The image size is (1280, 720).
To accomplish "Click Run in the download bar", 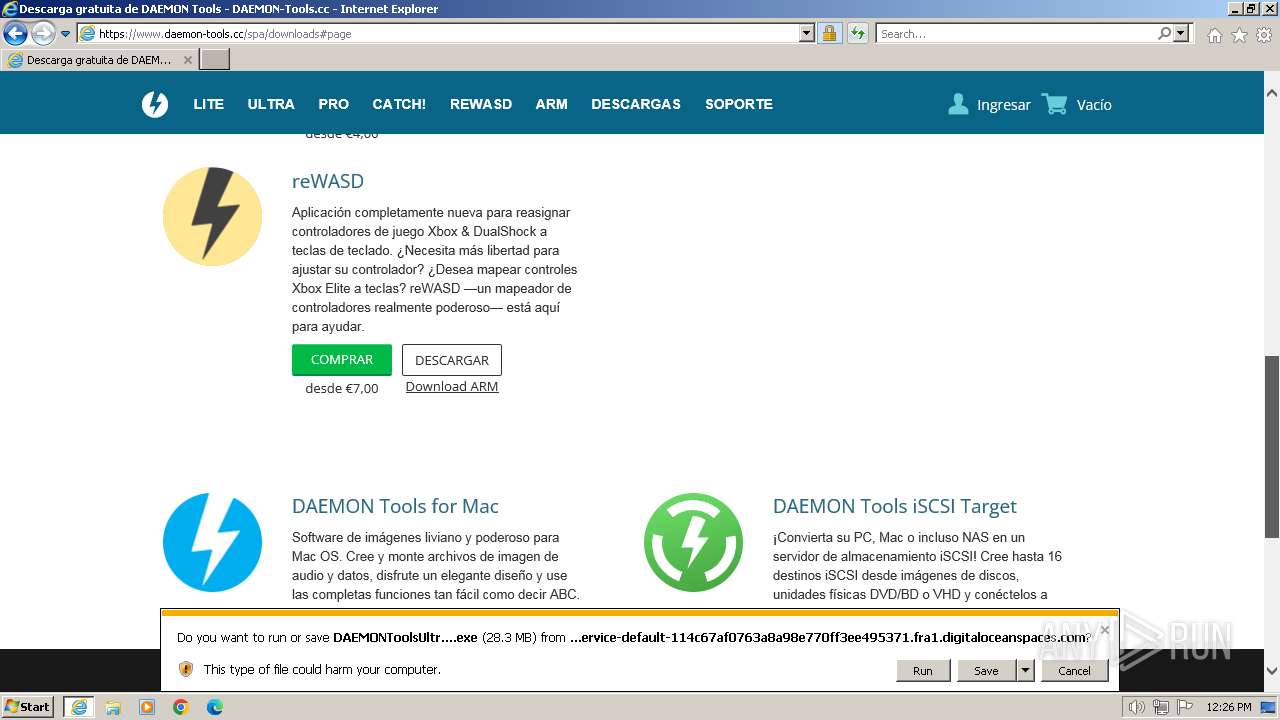I will [922, 671].
